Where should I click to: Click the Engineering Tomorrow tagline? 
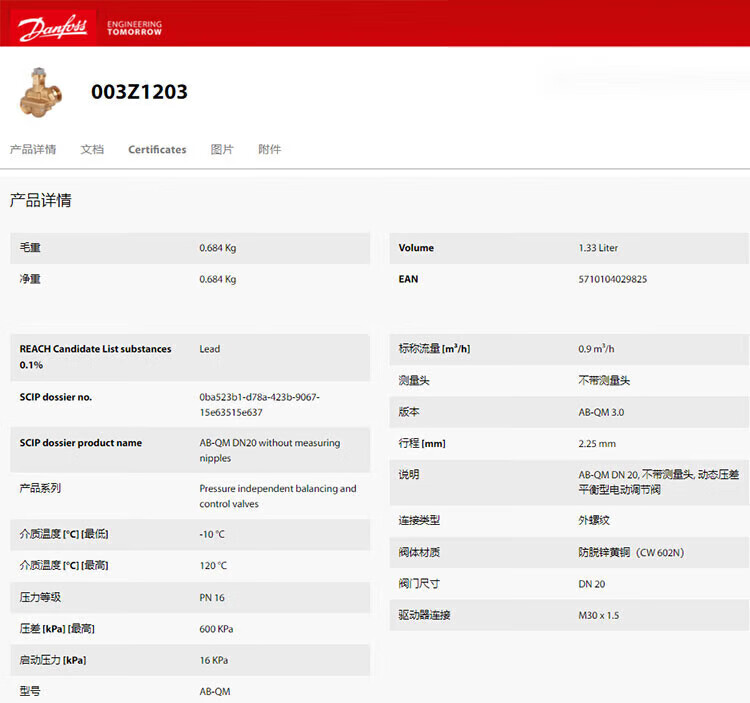(134, 28)
